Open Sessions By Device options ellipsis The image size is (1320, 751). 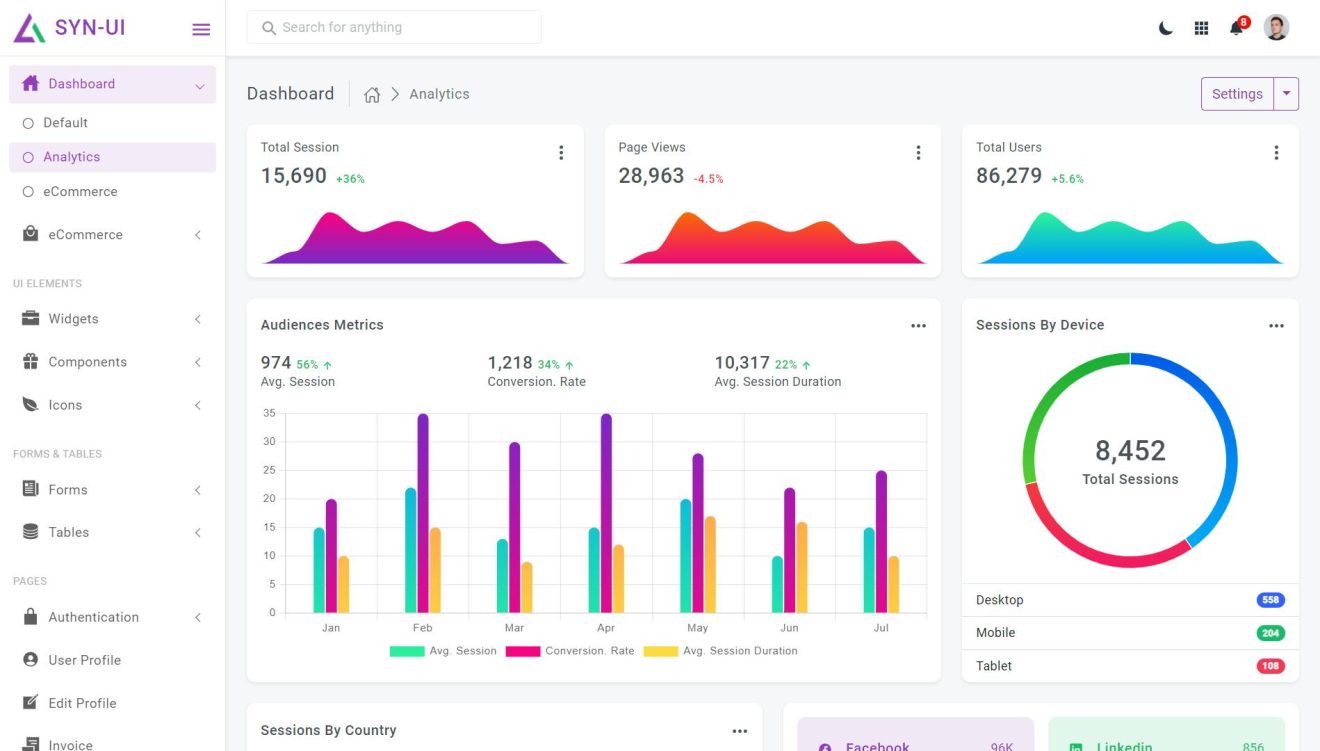tap(1276, 325)
